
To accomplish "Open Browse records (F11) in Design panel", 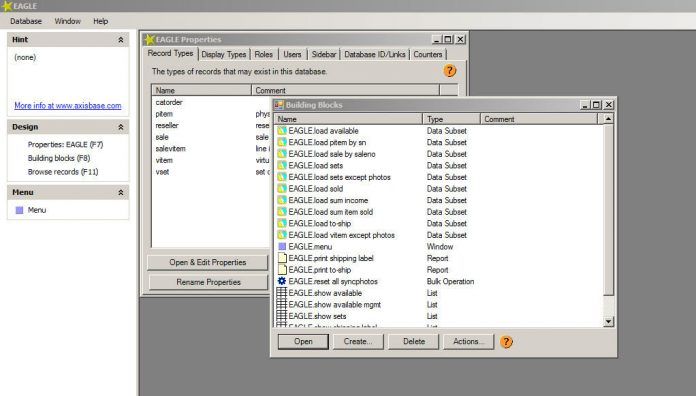I will [x=63, y=172].
